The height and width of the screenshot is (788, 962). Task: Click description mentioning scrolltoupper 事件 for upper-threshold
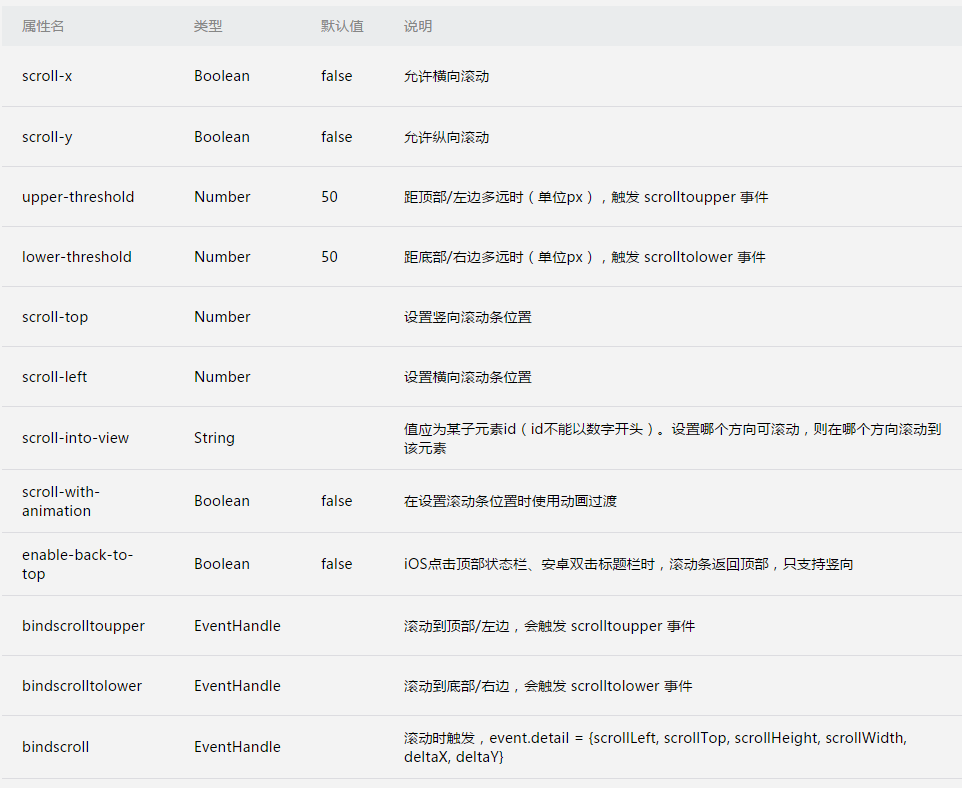pyautogui.click(x=586, y=197)
